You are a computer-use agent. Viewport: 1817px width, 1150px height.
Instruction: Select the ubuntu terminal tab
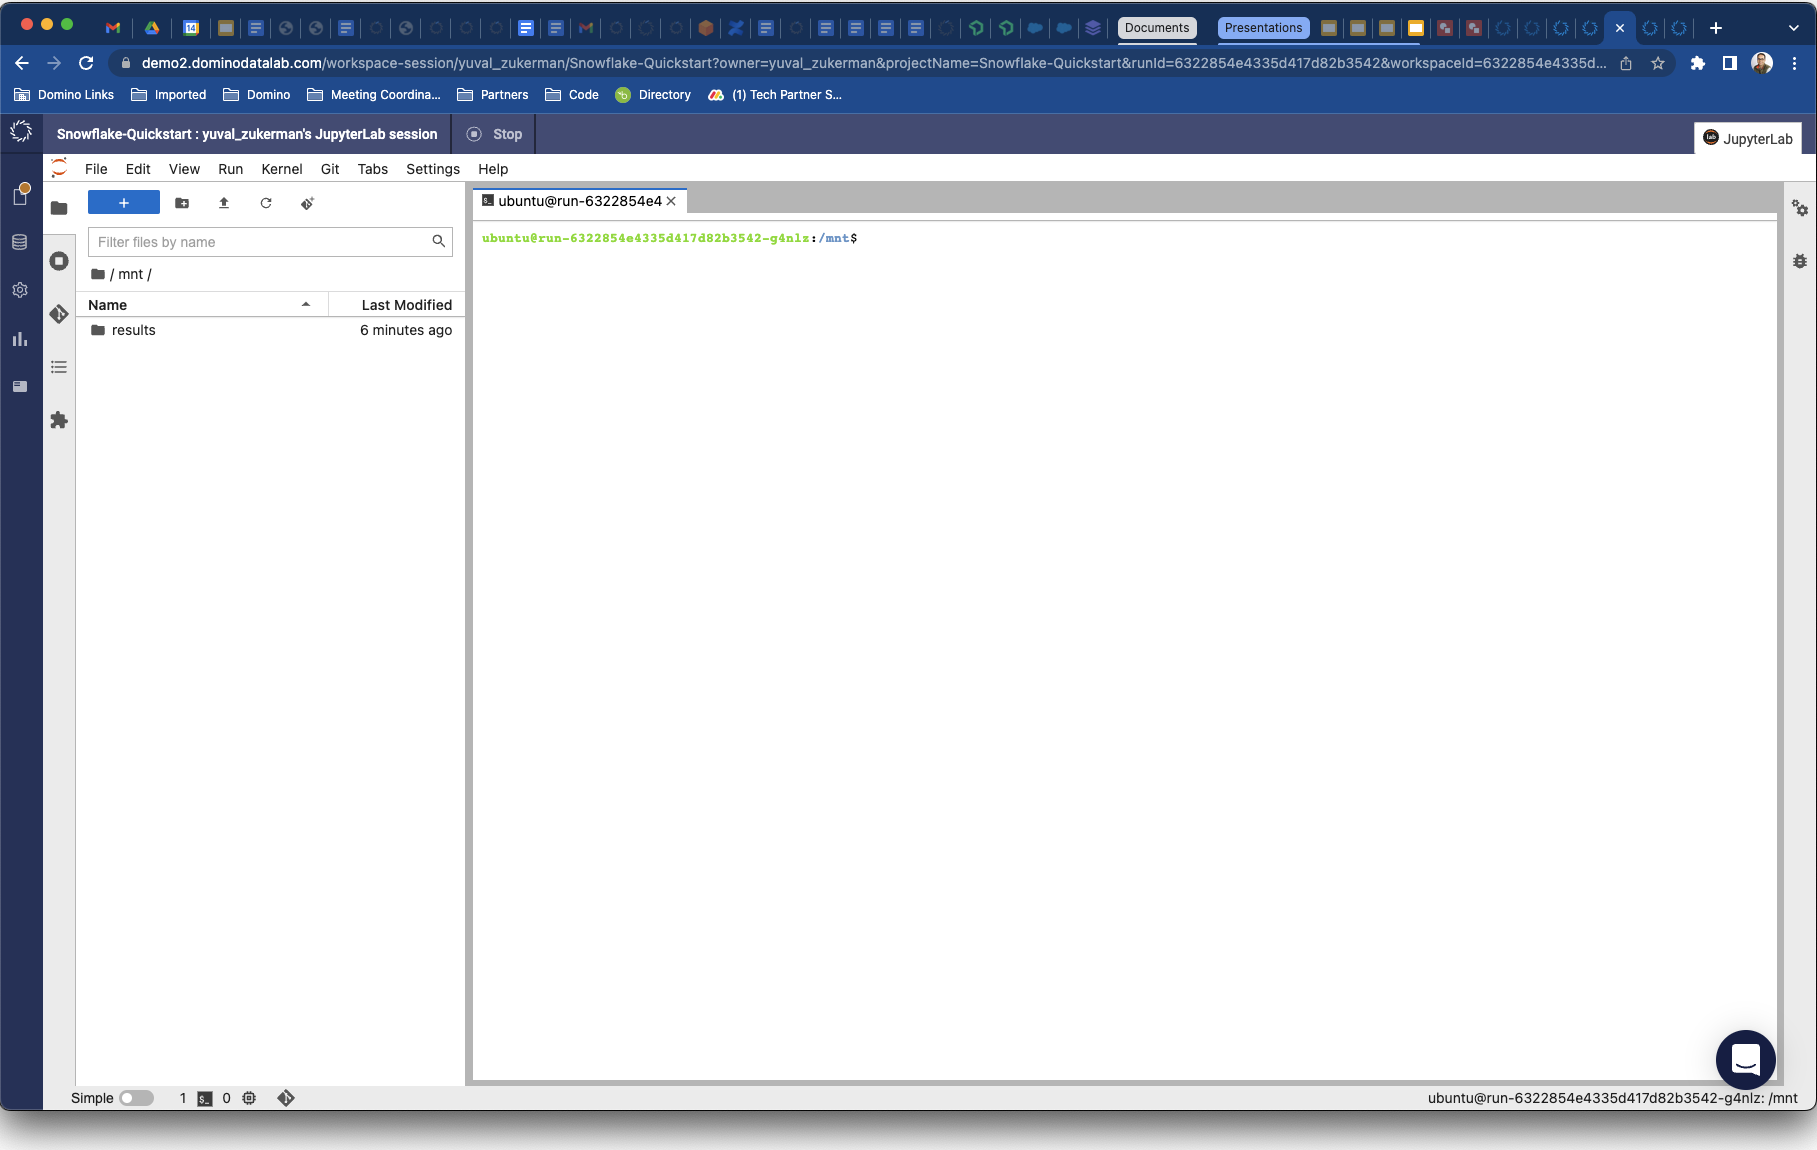579,201
